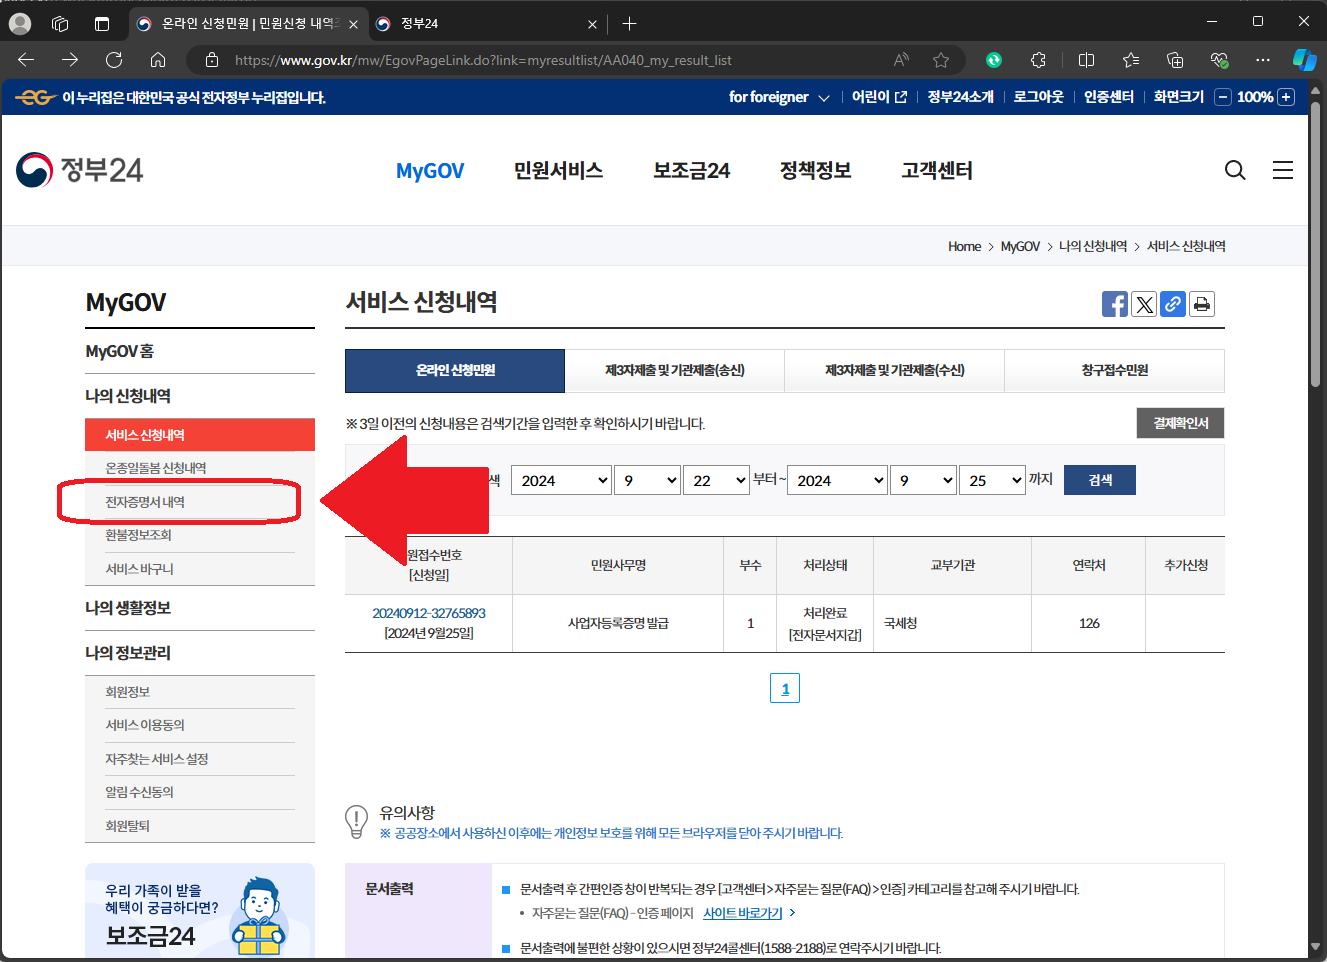This screenshot has width=1327, height=962.
Task: Open start month 9 dropdown
Action: (647, 480)
